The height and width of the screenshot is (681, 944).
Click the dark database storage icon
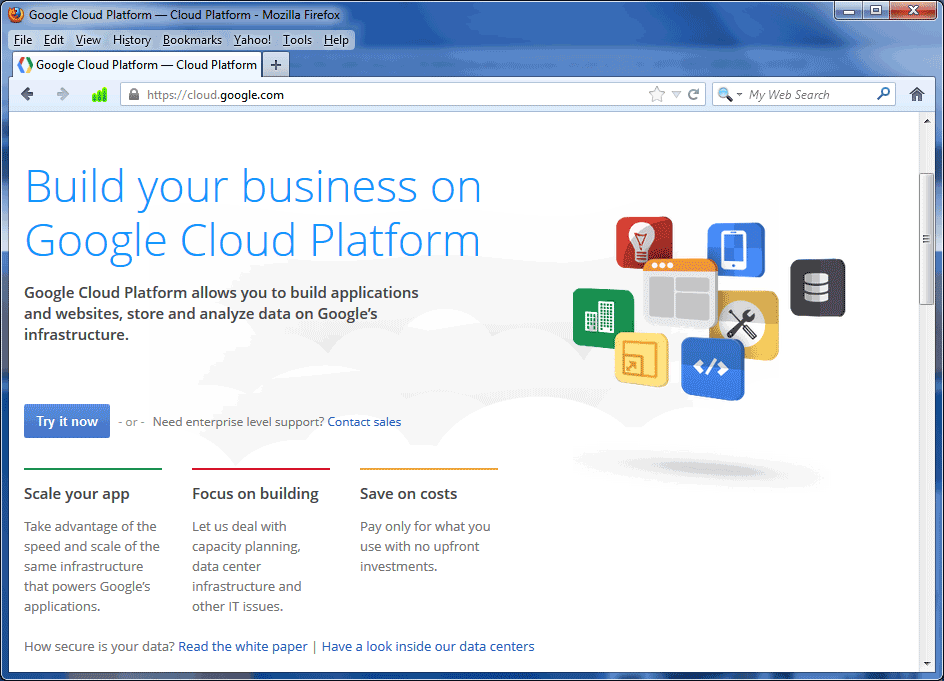point(818,287)
